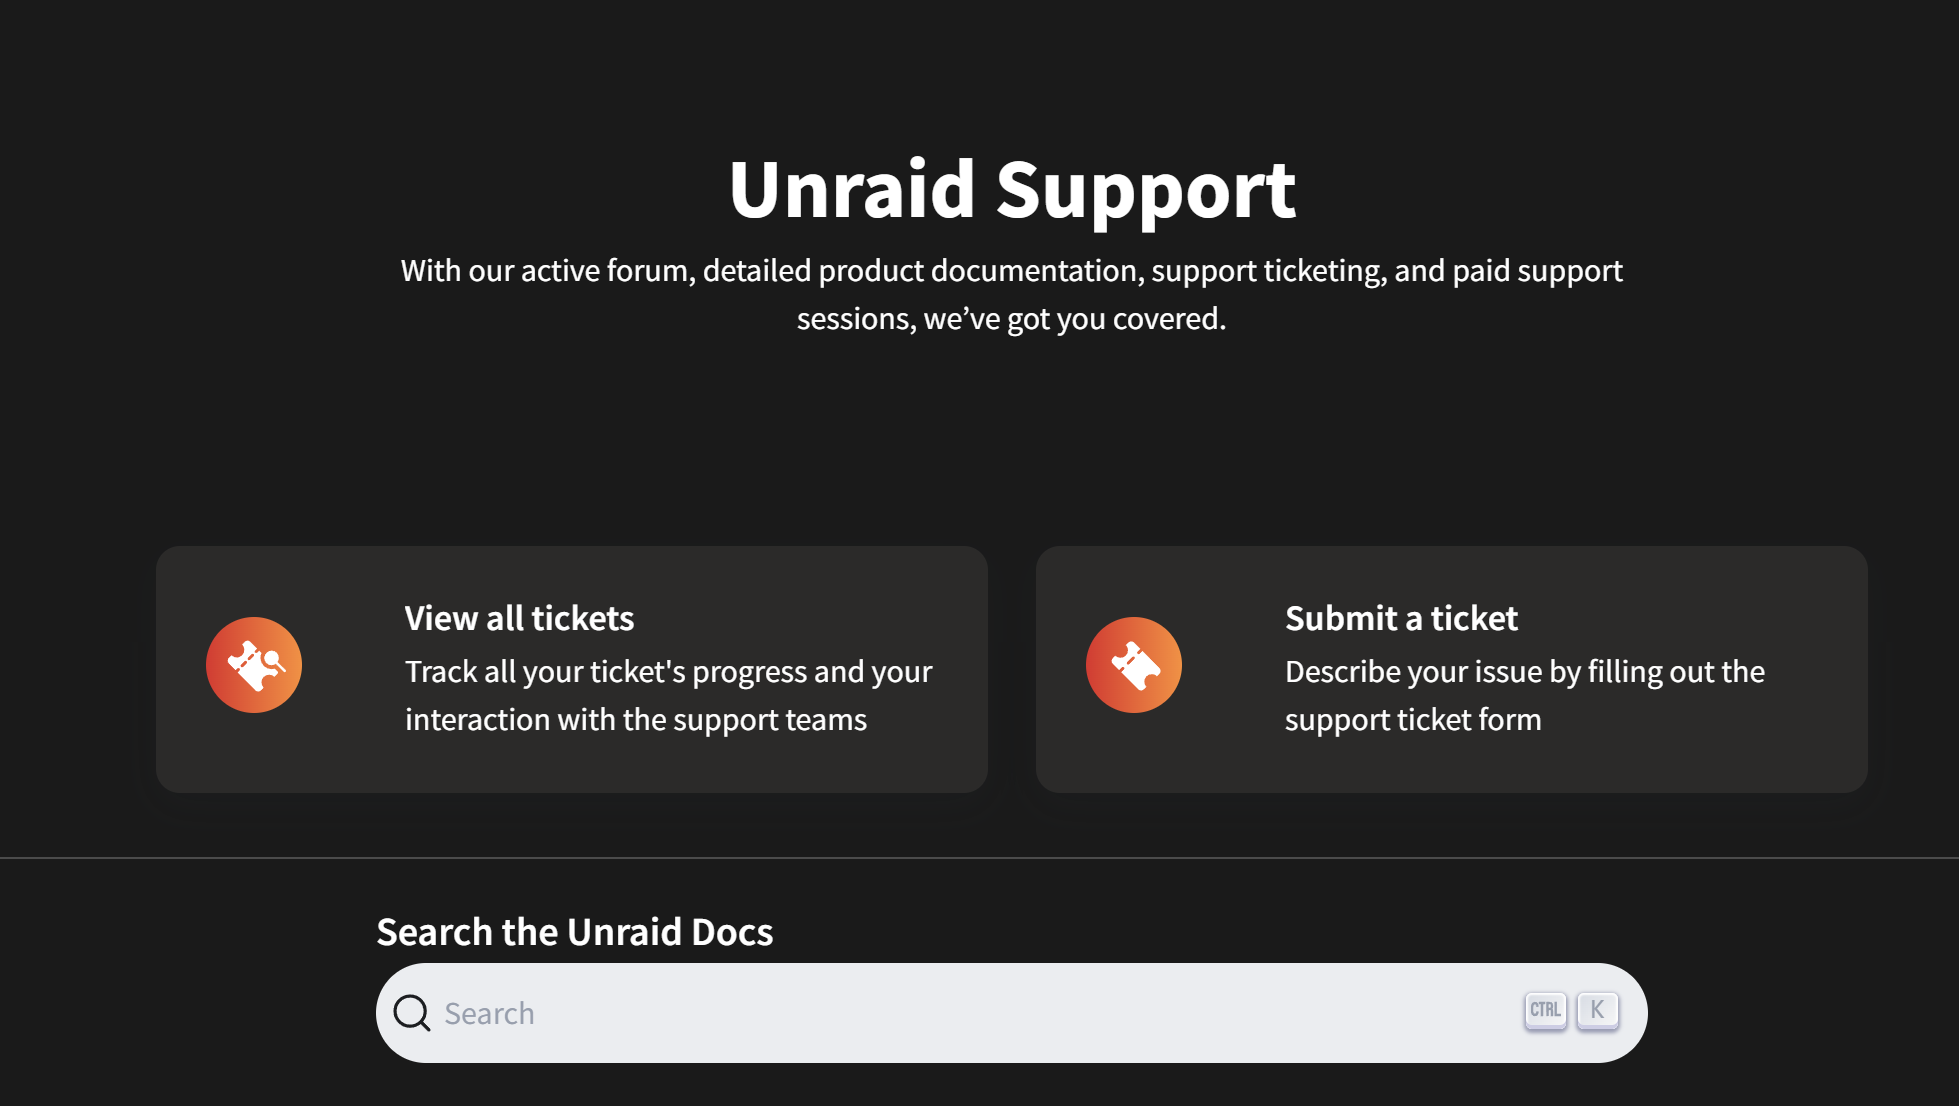Open the Submit a ticket heading link

click(1401, 618)
